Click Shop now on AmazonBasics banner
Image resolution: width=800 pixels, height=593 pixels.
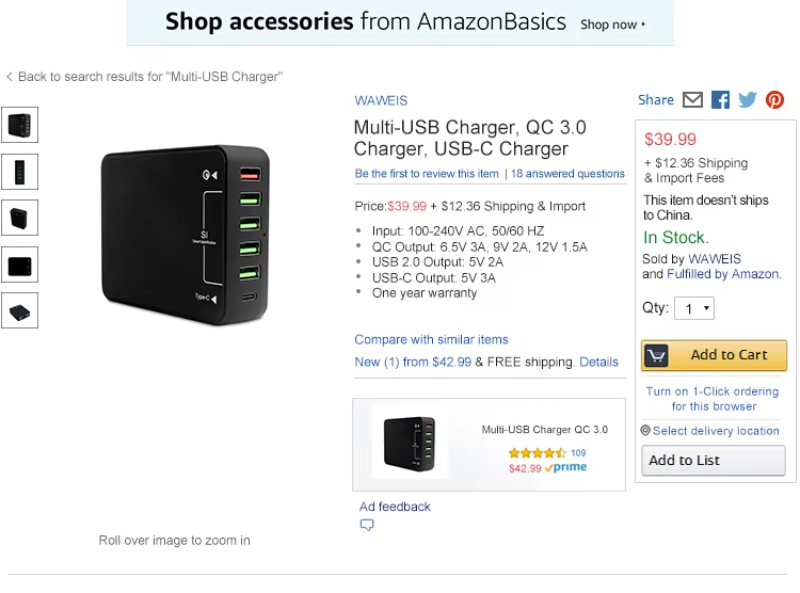(612, 24)
